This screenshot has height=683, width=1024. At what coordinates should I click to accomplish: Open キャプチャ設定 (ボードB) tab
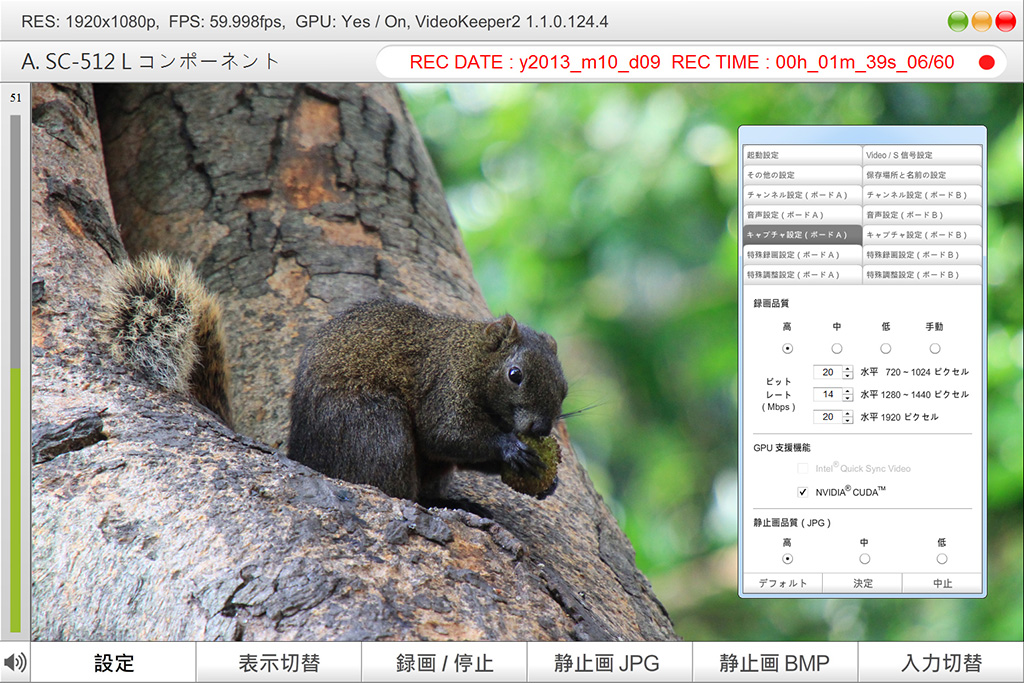[x=922, y=235]
